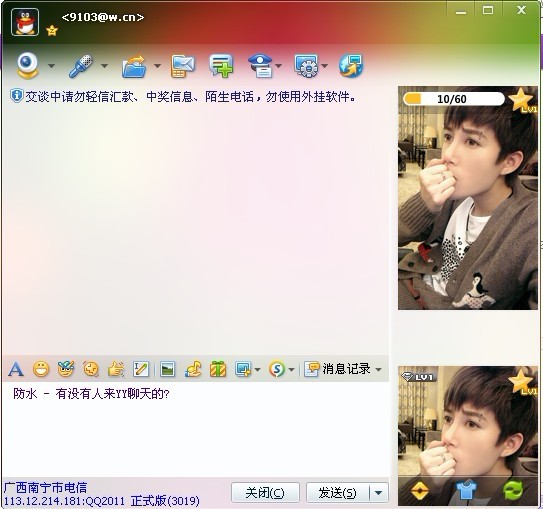This screenshot has width=543, height=509.
Task: Close the chat window with X
Action: (x=521, y=10)
